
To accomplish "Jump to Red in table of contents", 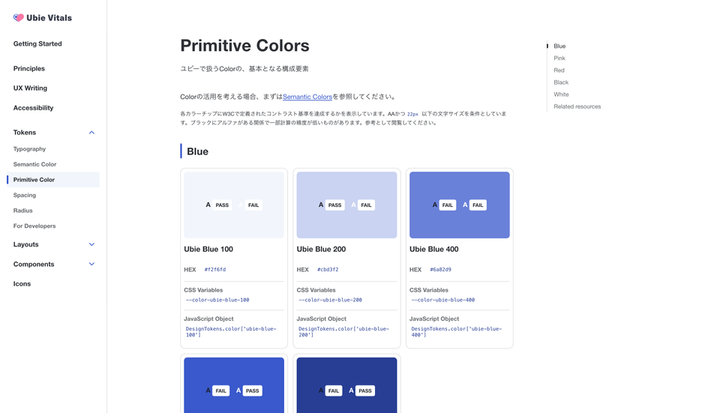I will coord(559,70).
